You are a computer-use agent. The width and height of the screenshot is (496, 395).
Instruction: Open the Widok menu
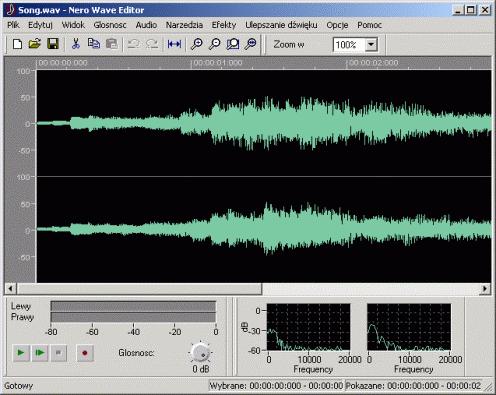click(73, 25)
